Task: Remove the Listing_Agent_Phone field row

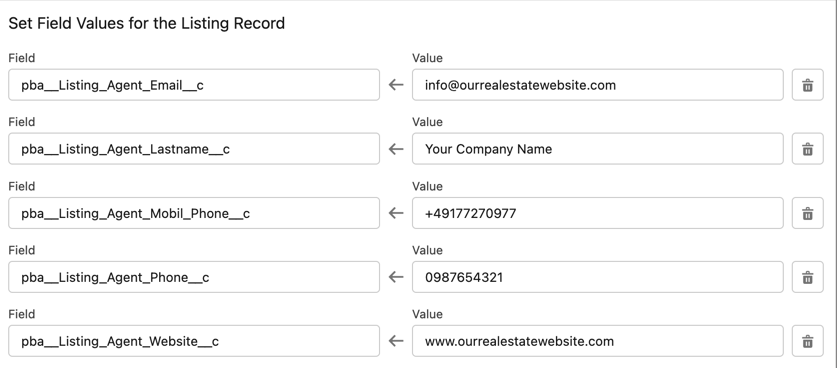Action: coord(808,277)
